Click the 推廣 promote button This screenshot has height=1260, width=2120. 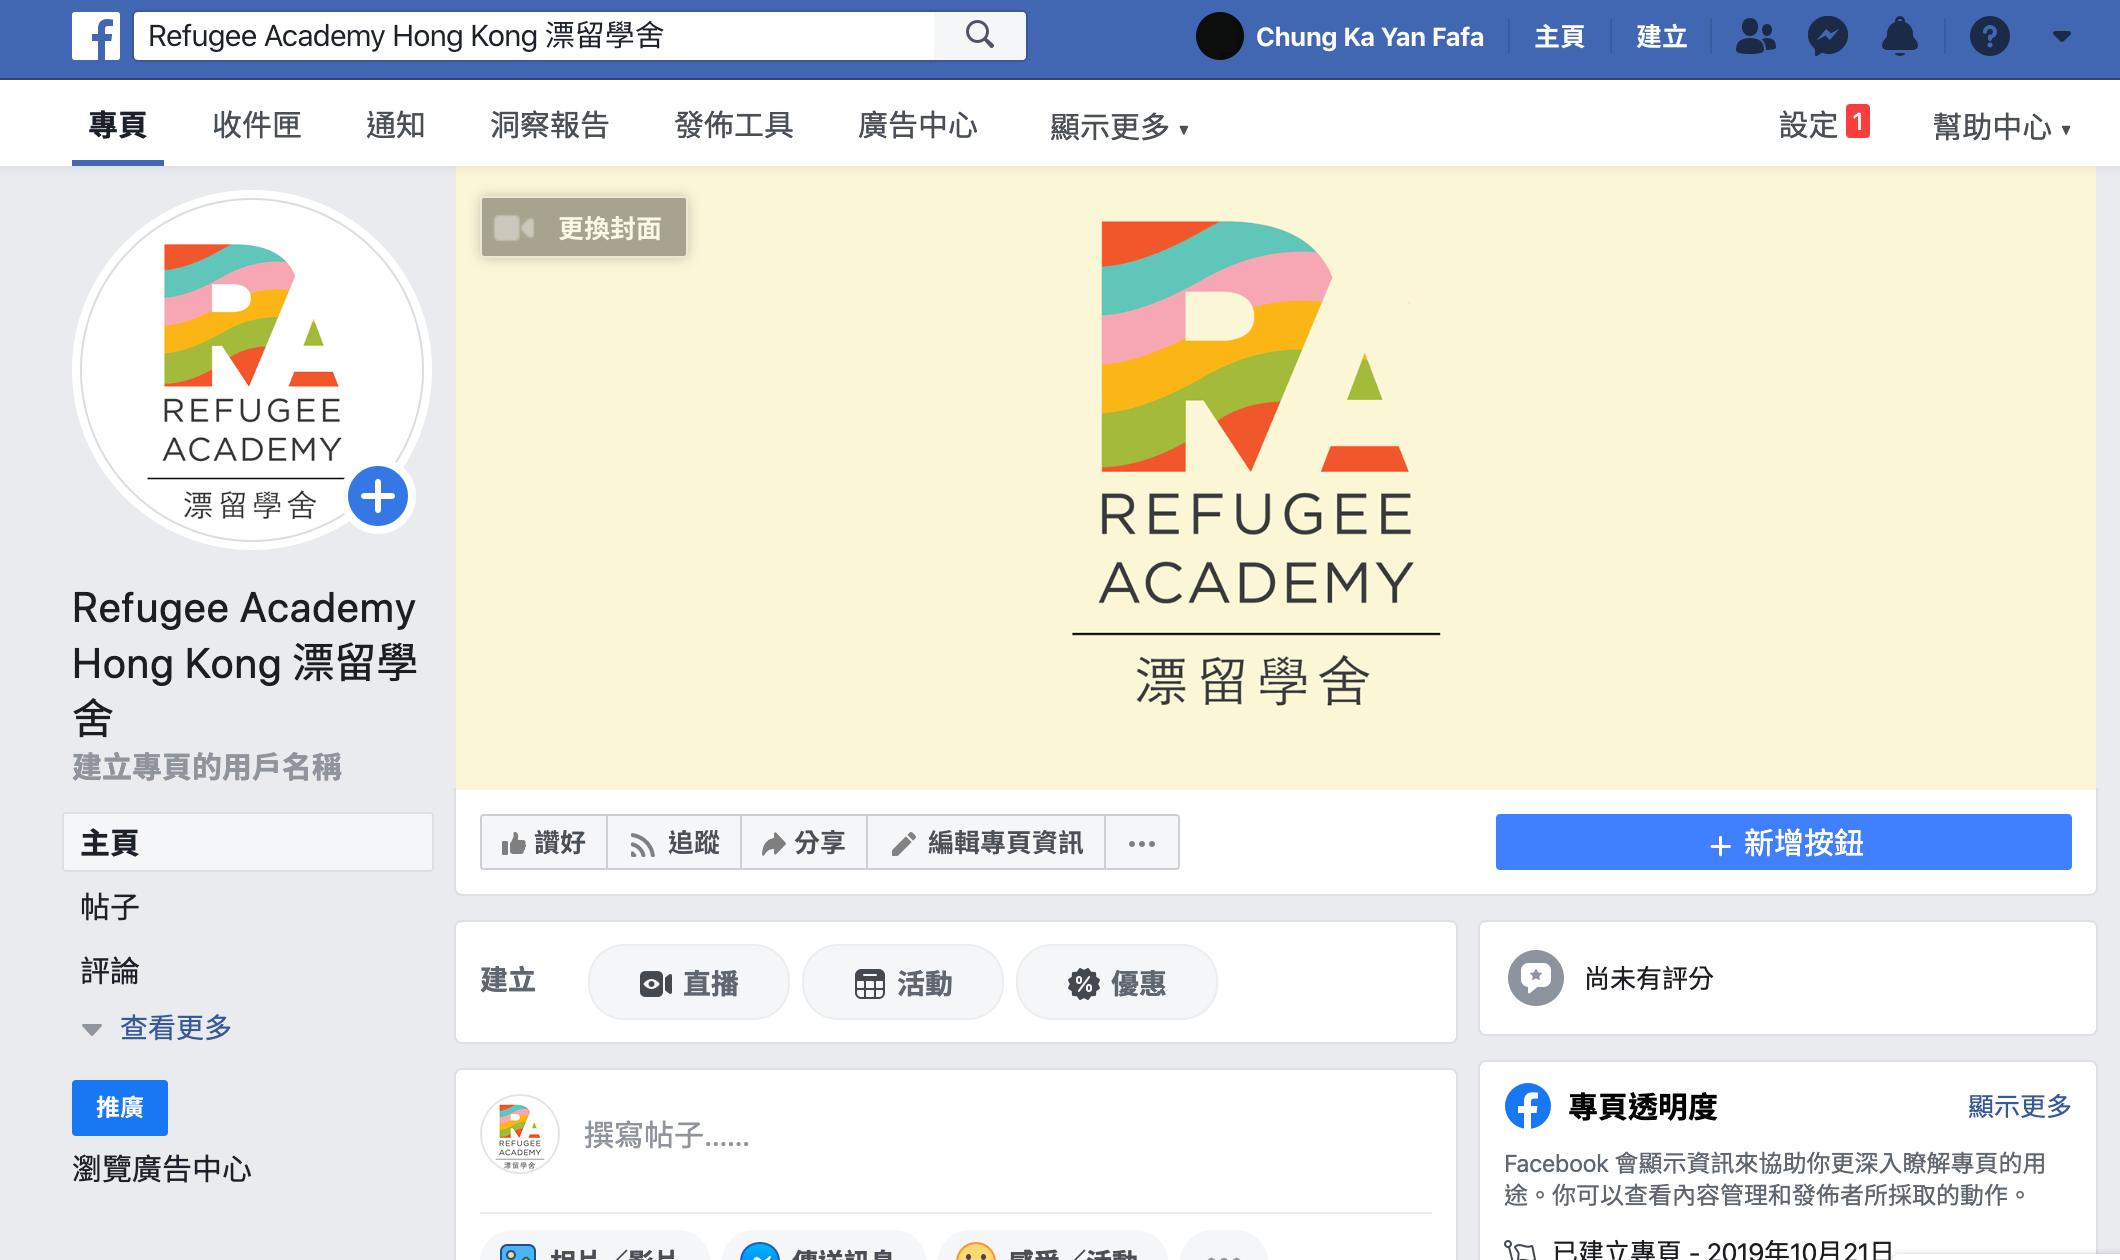[x=119, y=1107]
